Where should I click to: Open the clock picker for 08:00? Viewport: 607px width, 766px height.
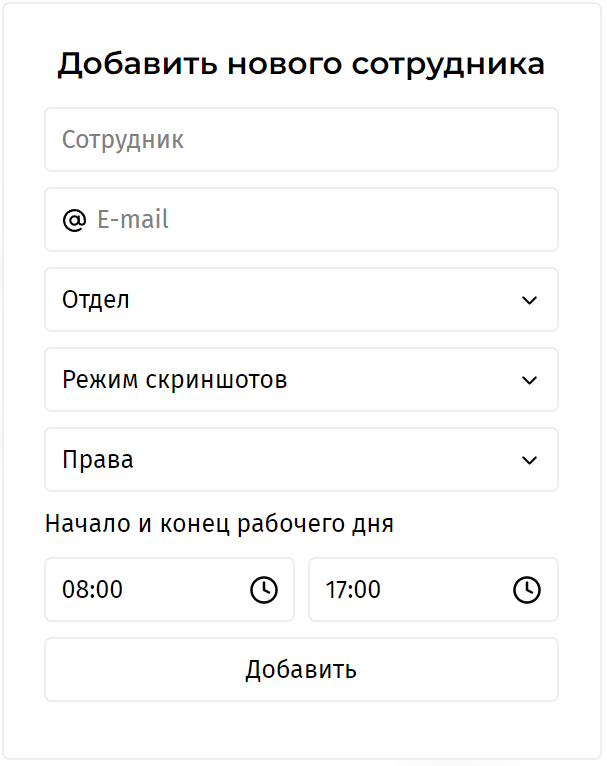tap(264, 590)
